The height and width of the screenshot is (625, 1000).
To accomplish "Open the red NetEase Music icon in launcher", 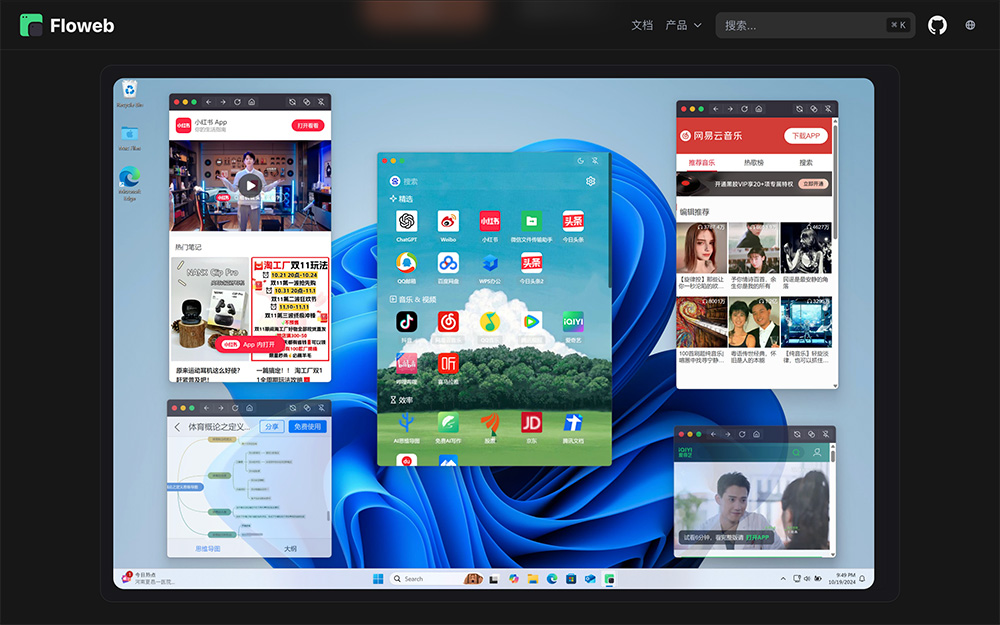I will (448, 322).
